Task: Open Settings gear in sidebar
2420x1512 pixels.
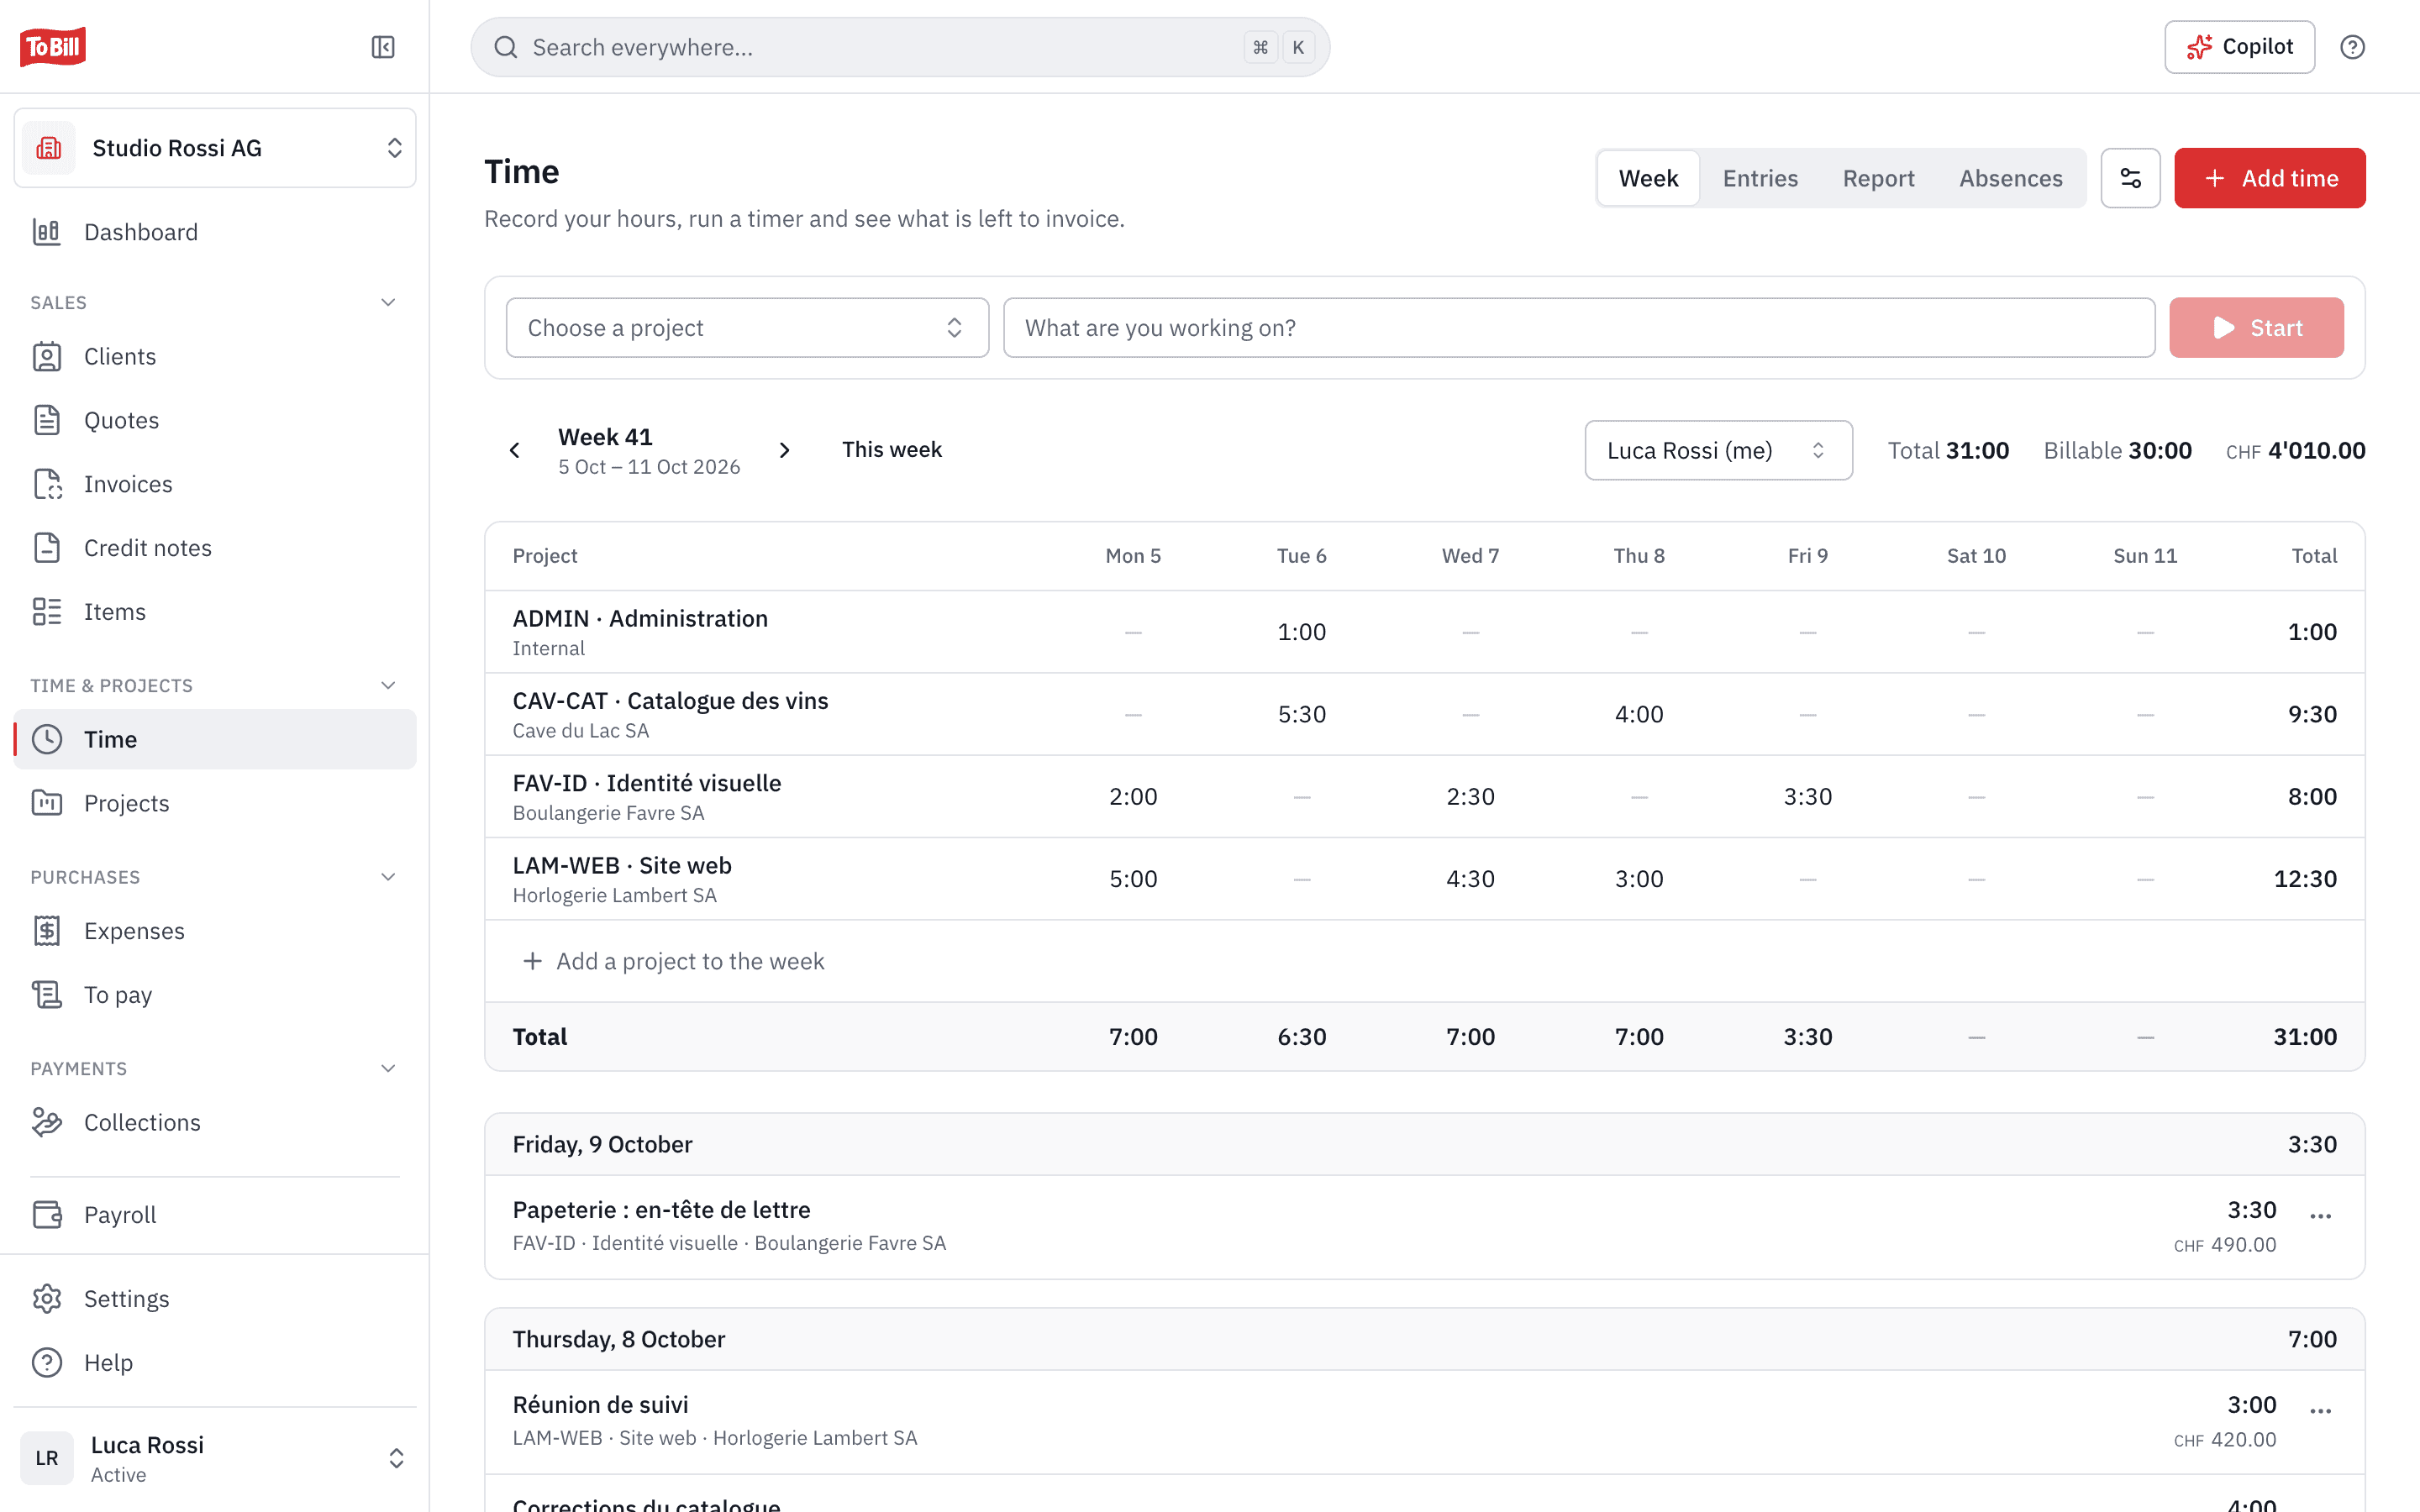Action: (215, 1298)
